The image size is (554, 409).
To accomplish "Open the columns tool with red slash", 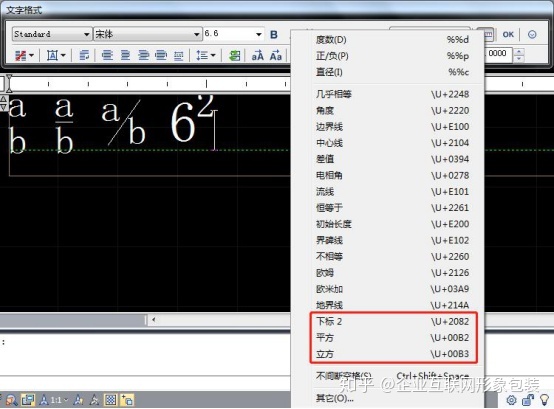I will [x=20, y=55].
